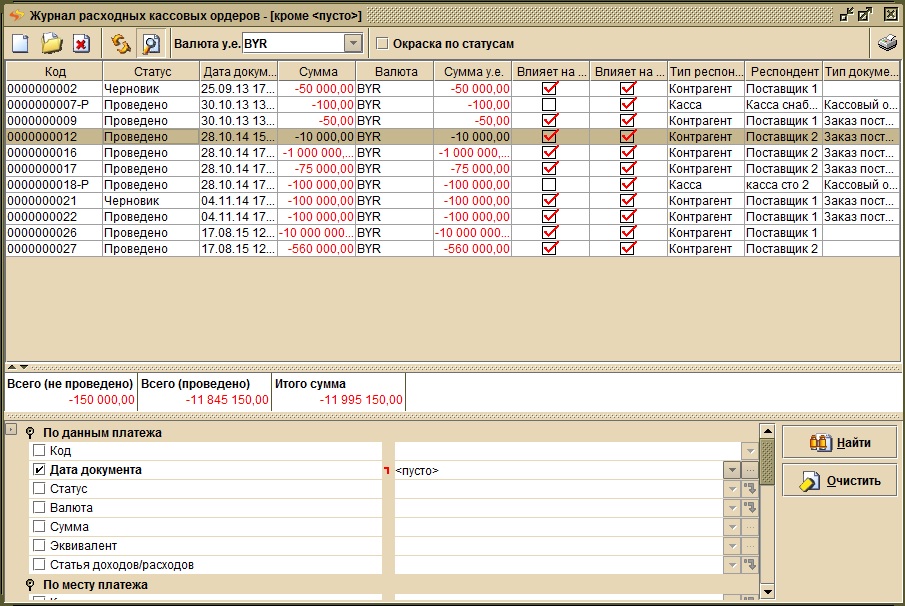
Task: Click ellipsis button for Сумма filter
Action: (x=750, y=527)
